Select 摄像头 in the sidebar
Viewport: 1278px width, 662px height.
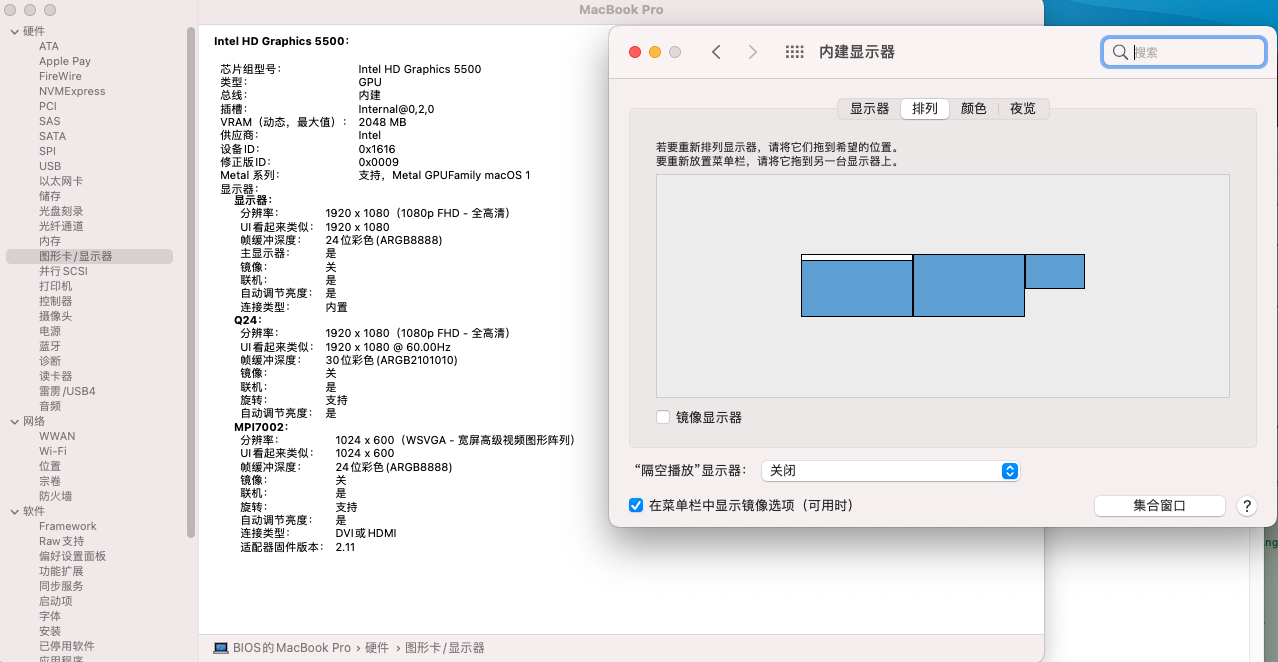pyautogui.click(x=56, y=316)
